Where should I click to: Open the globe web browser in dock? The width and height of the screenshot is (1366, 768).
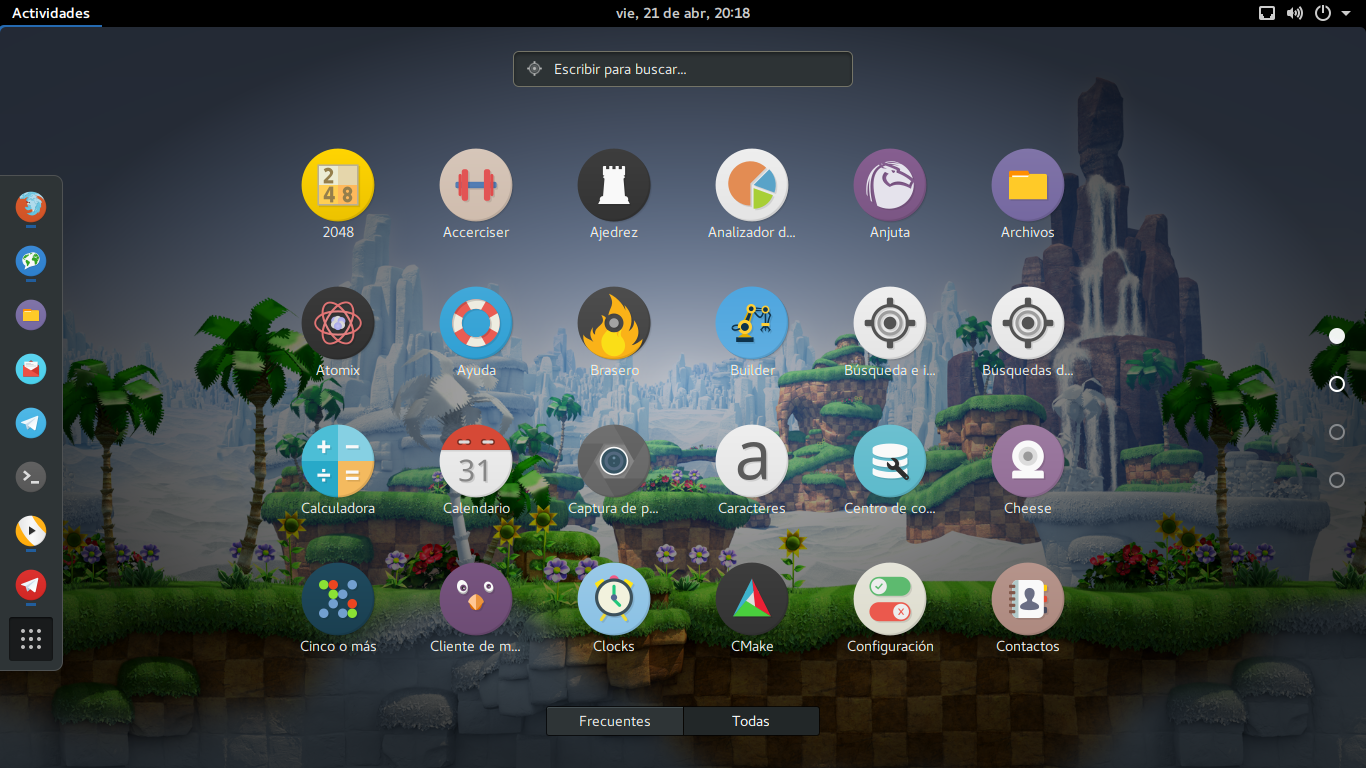[31, 261]
